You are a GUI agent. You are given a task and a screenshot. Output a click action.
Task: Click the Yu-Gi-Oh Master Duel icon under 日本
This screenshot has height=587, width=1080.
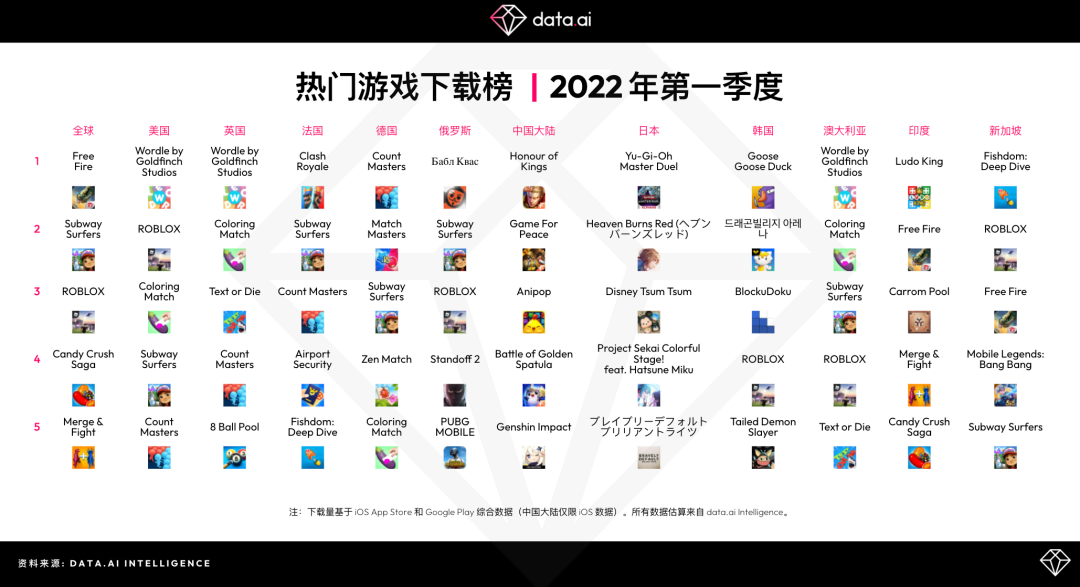648,197
